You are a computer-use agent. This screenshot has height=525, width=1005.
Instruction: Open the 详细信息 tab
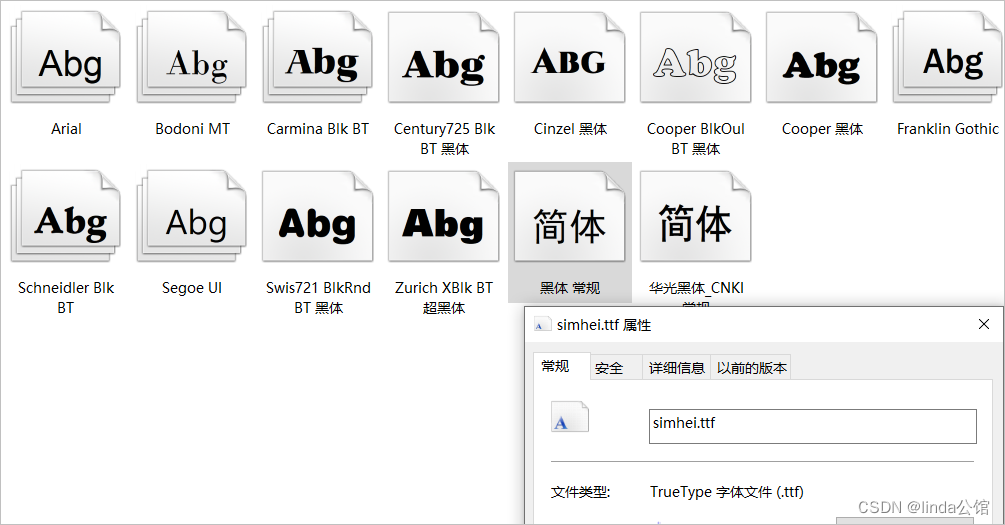coord(677,368)
